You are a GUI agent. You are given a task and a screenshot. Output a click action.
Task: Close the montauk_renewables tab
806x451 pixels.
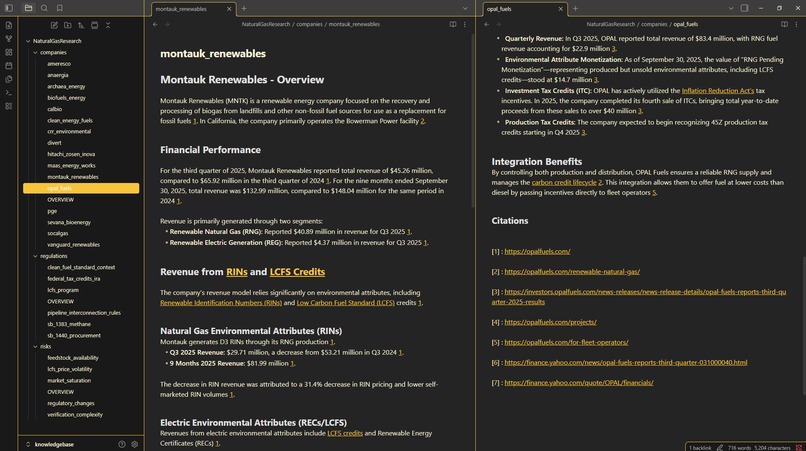(229, 9)
